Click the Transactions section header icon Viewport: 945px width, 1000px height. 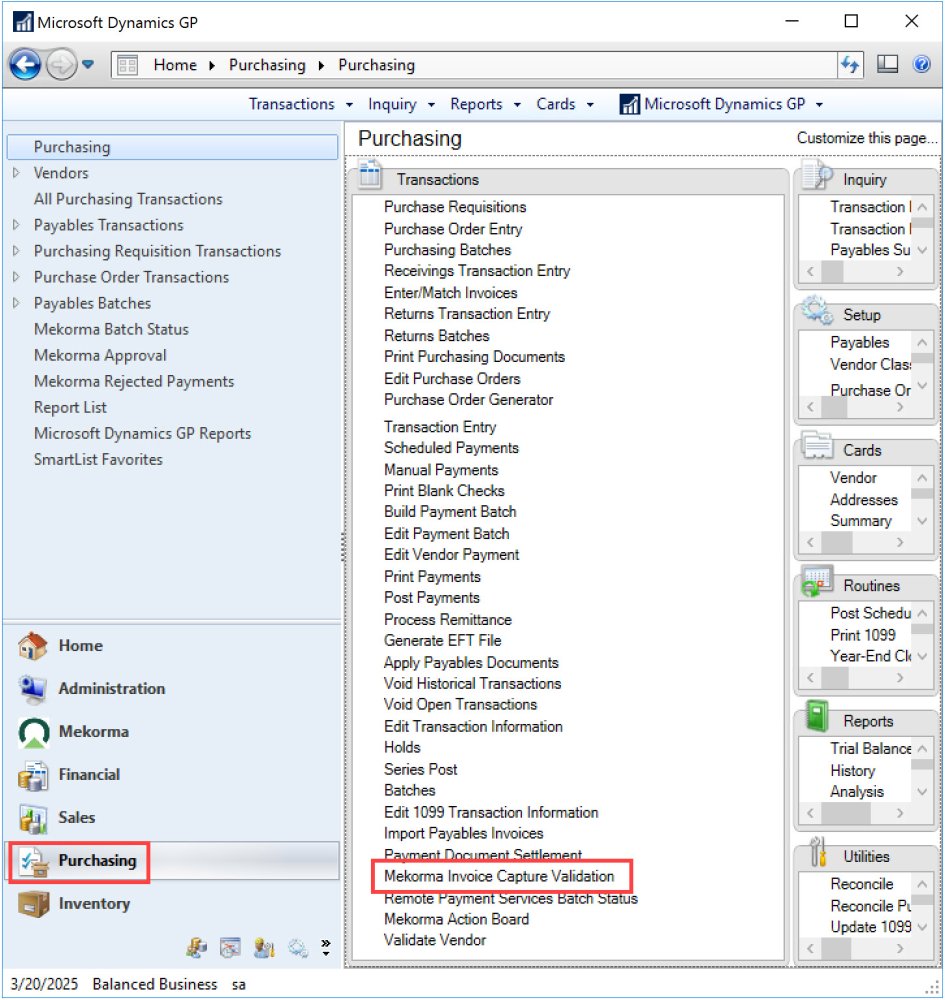(x=370, y=174)
